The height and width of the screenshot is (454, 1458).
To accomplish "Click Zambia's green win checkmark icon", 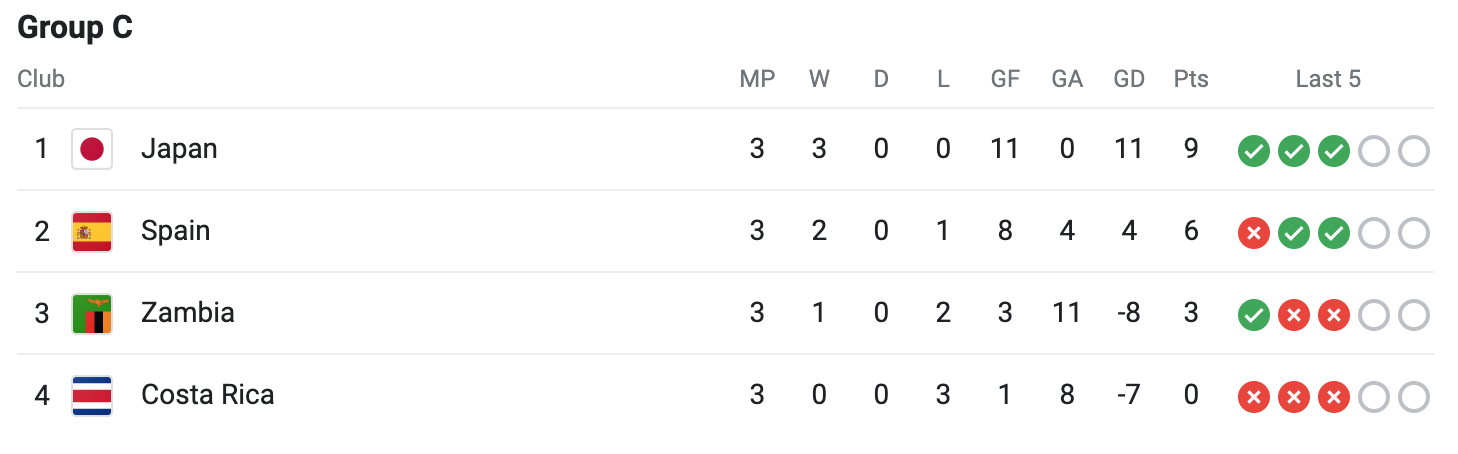I will (1253, 316).
